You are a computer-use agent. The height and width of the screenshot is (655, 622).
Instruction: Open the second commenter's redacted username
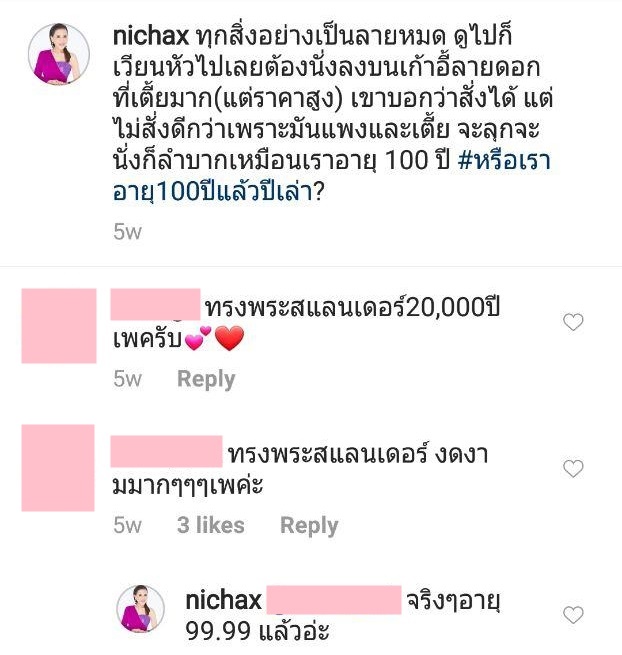[x=166, y=451]
